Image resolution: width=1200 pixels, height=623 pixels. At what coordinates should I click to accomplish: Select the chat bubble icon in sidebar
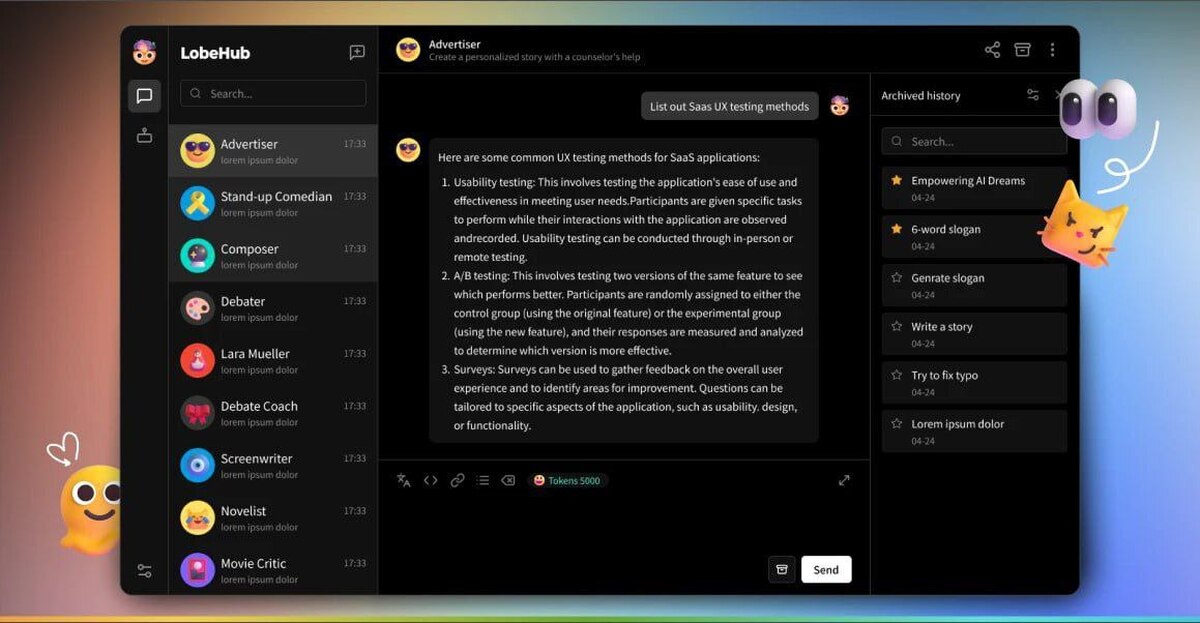[144, 96]
